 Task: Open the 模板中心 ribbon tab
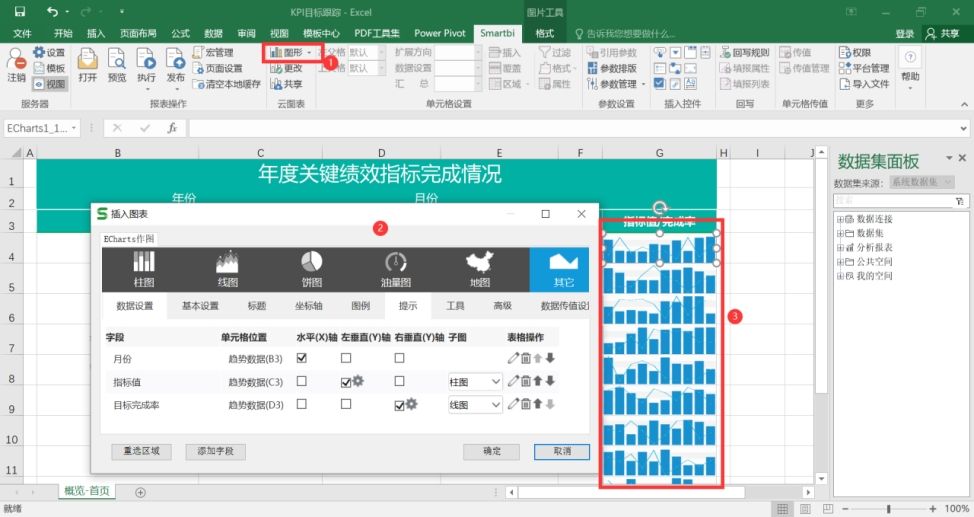pyautogui.click(x=321, y=33)
